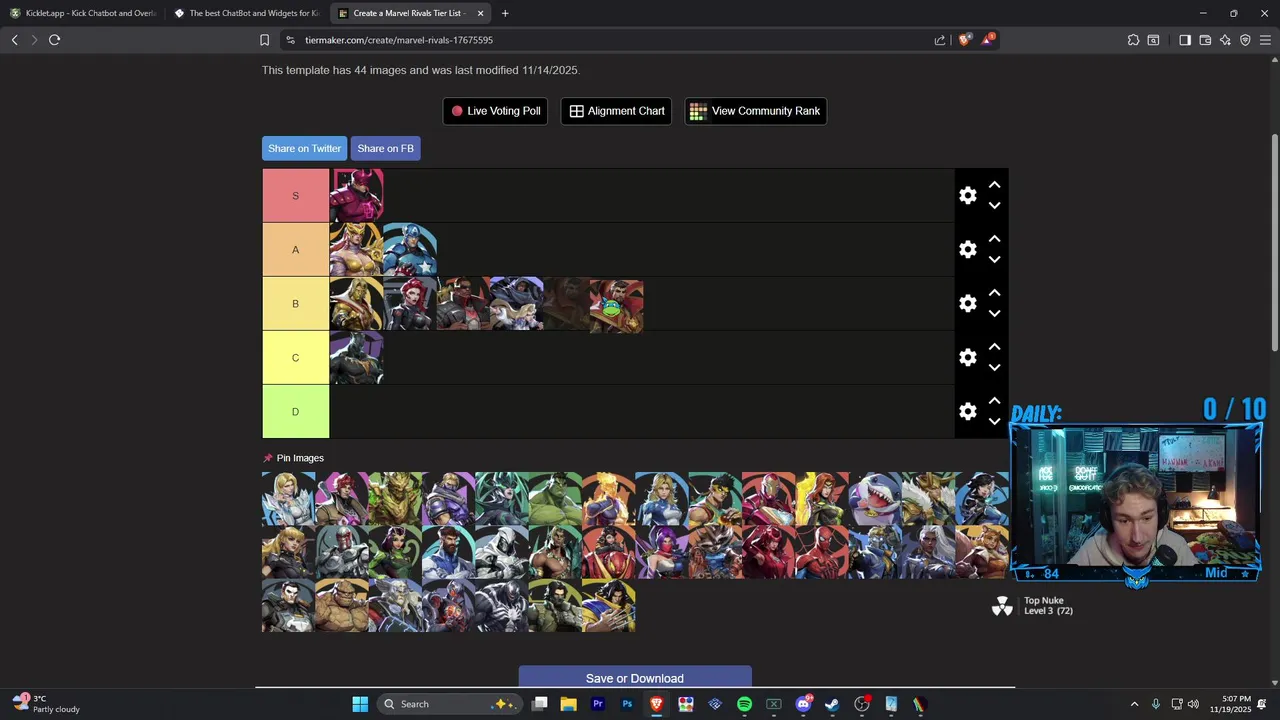Bookmark this page

(x=264, y=40)
